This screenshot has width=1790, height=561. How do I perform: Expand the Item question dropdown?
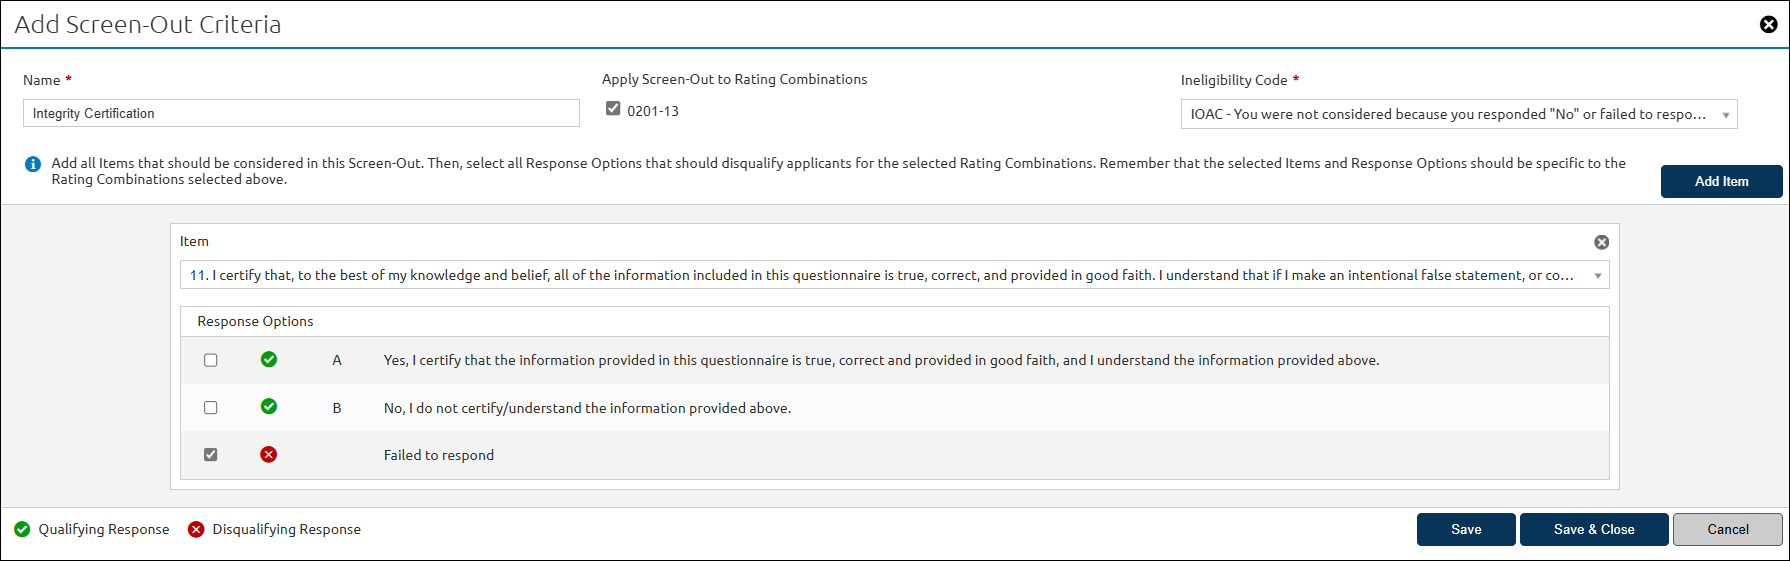coord(894,275)
